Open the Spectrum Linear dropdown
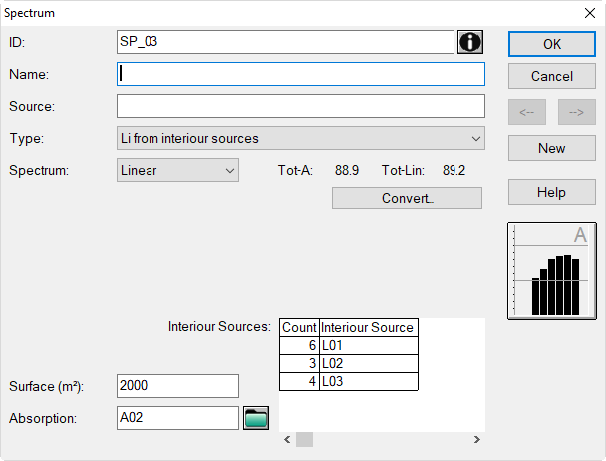606x461 pixels. (178, 170)
